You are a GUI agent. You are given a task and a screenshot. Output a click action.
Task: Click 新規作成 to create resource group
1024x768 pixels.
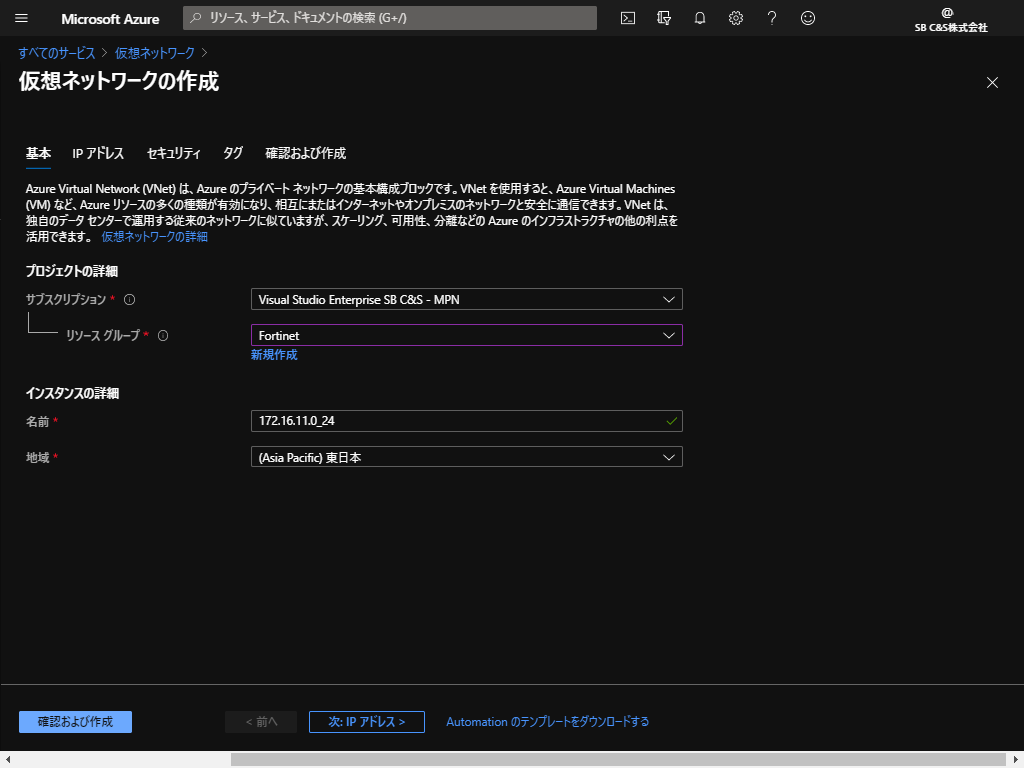(x=274, y=355)
